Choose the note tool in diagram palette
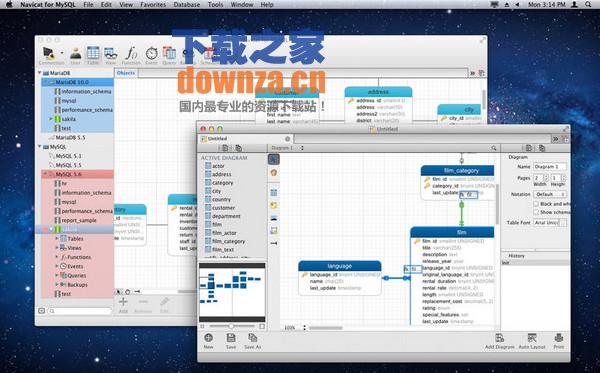 [x=274, y=205]
